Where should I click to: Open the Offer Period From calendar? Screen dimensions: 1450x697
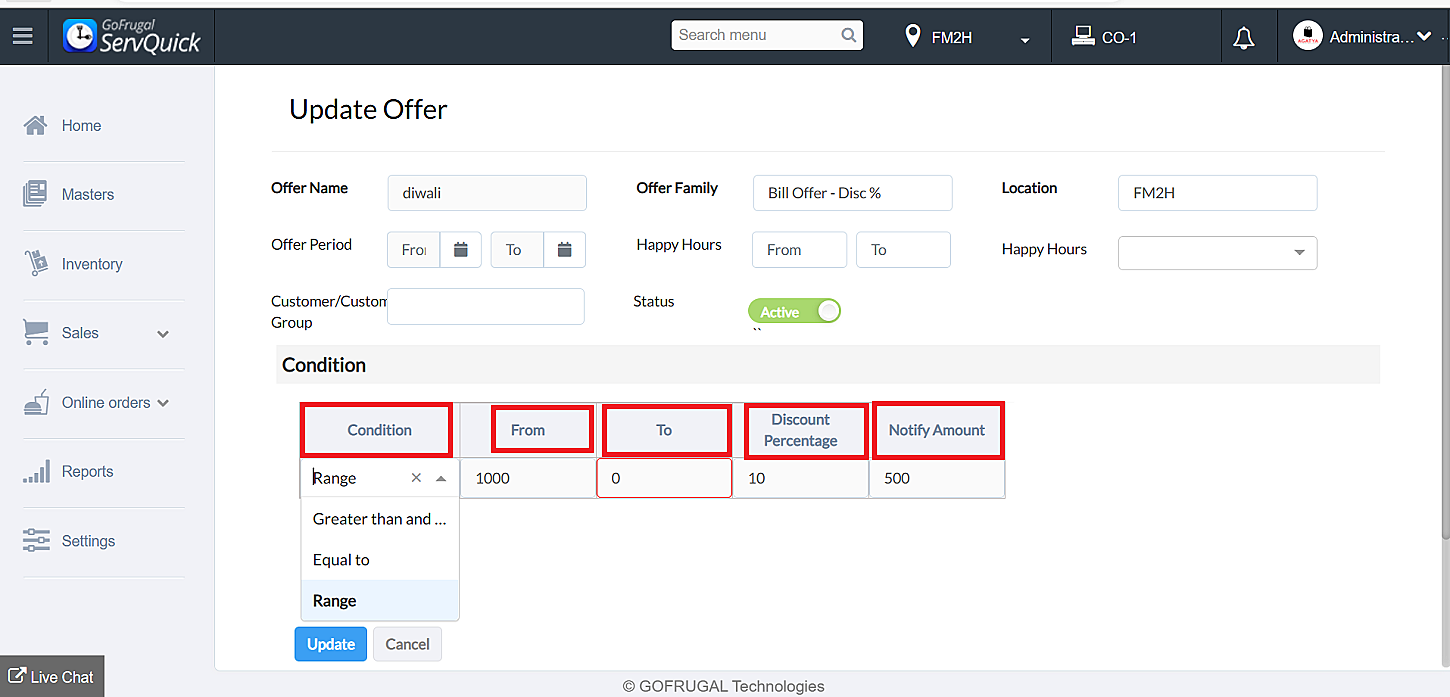[461, 250]
